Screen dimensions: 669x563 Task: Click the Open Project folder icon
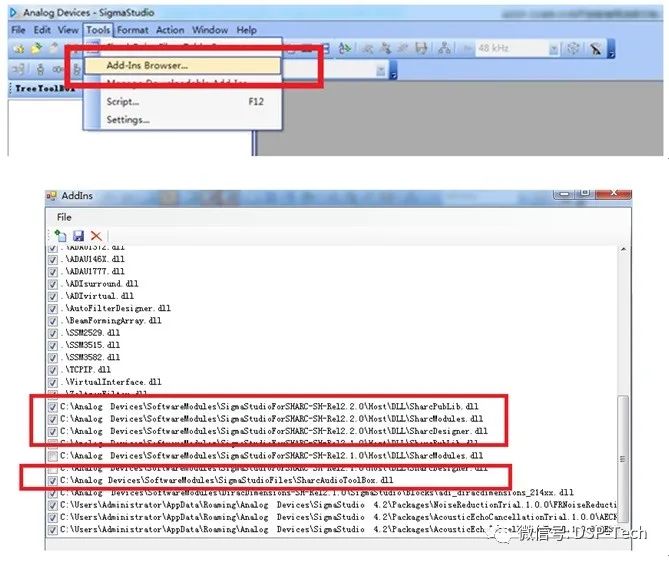(37, 48)
